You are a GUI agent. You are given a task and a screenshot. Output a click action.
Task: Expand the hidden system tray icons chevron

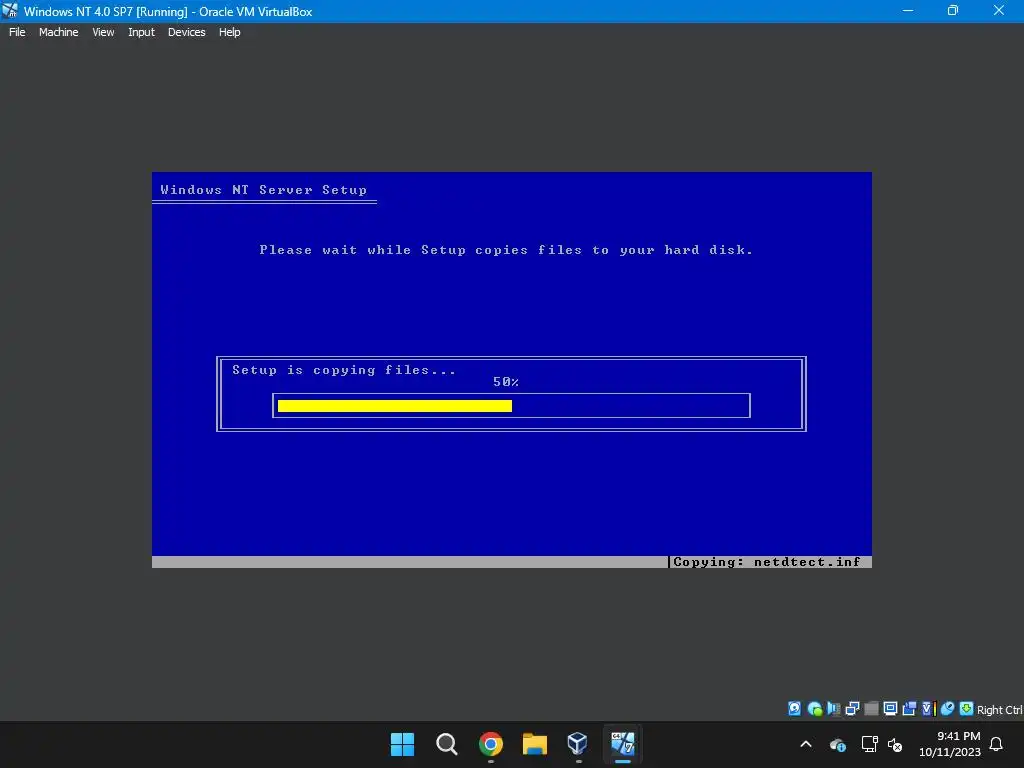[x=806, y=744]
